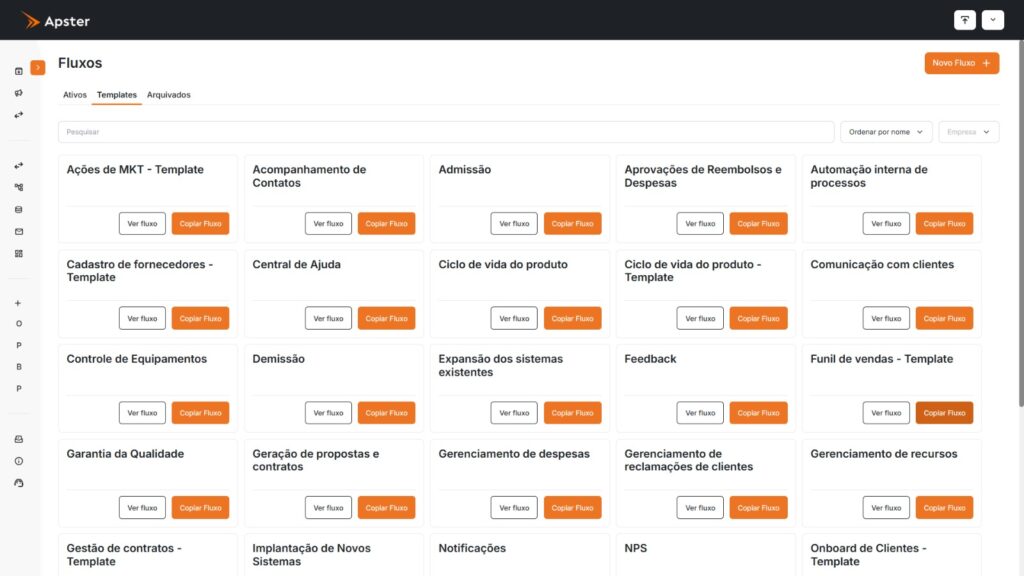Expand the sidebar with orange arrow button
The image size is (1024, 576).
point(38,67)
